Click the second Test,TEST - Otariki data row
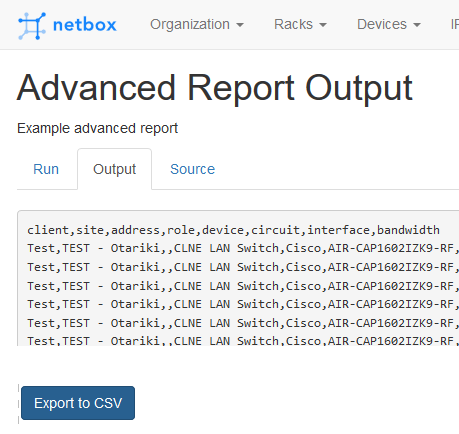 point(243,267)
